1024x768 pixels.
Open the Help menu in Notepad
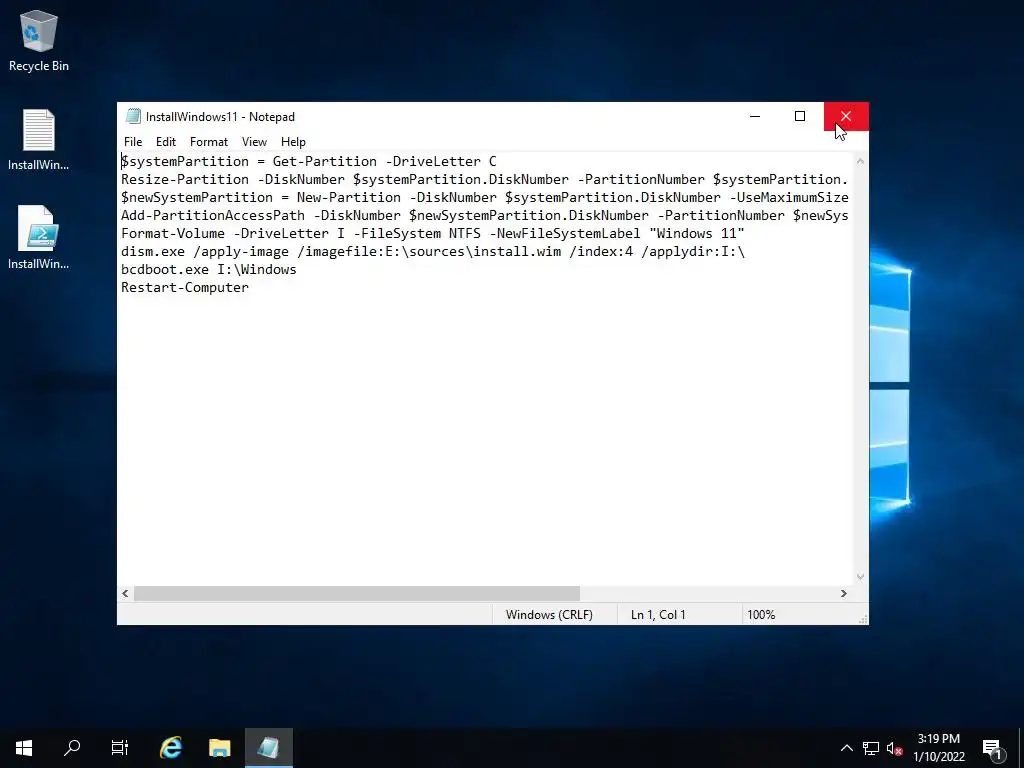tap(293, 142)
